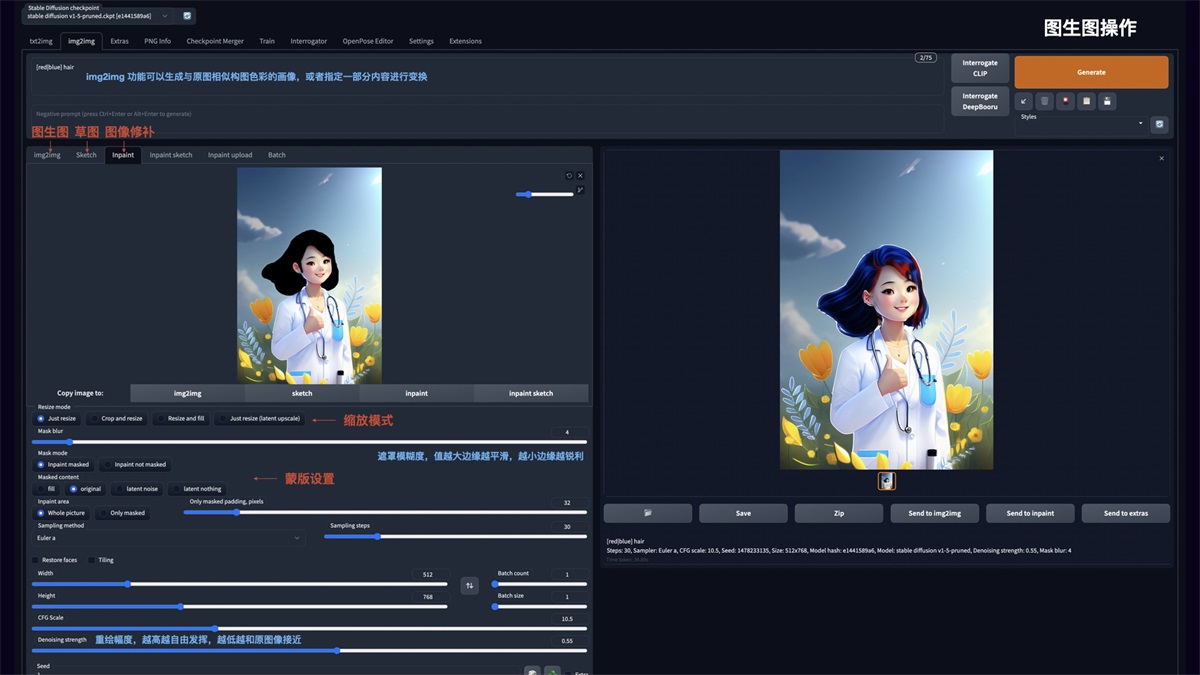Click the Generate button

click(x=1090, y=72)
